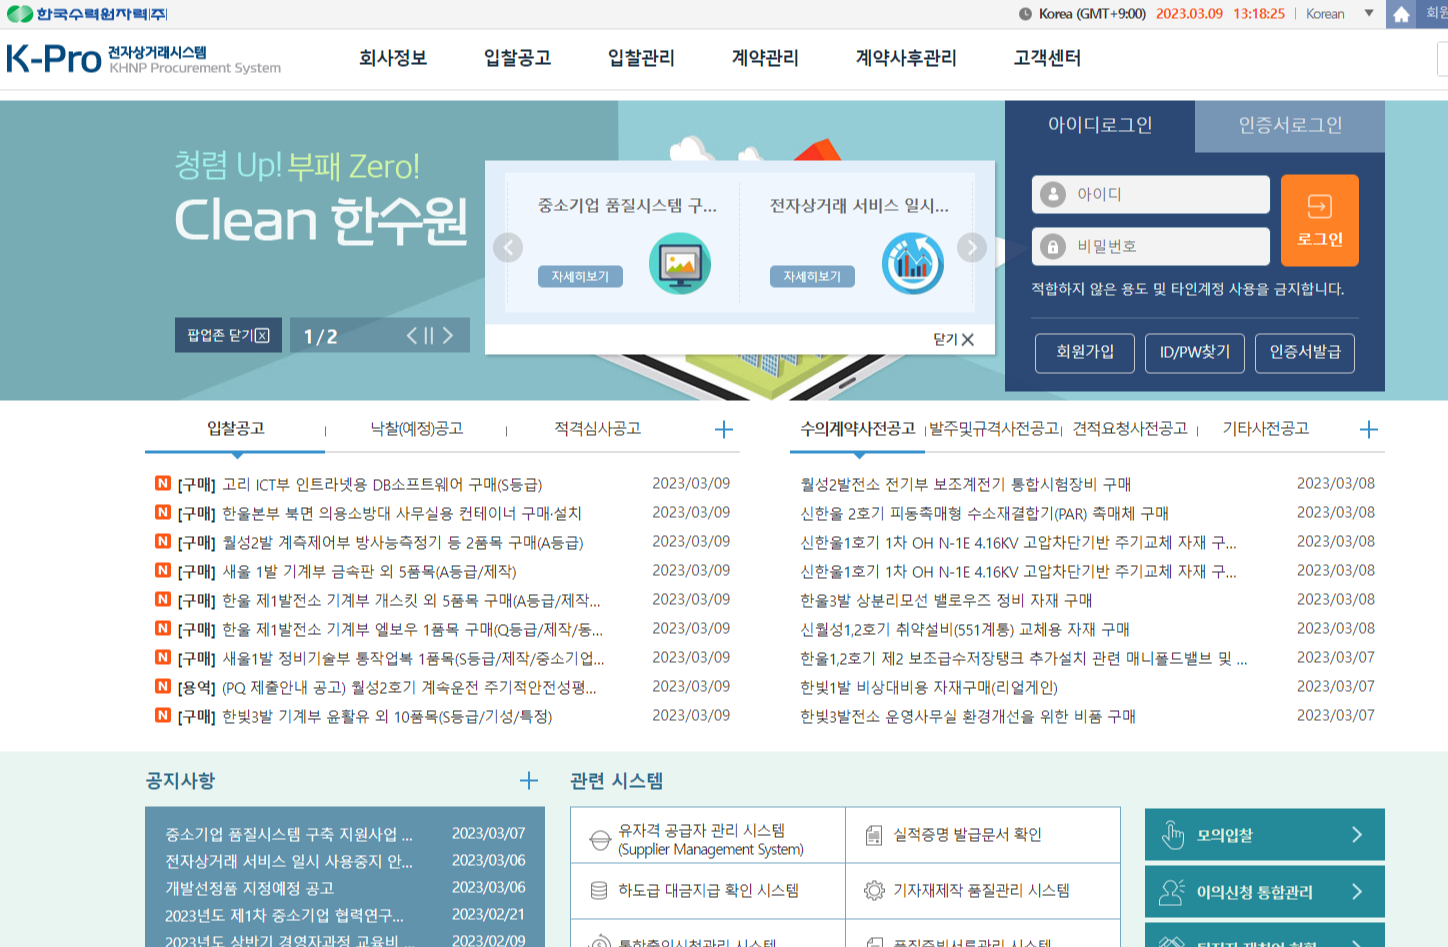The image size is (1448, 947).
Task: Open the 고객센터 menu
Action: point(1047,58)
